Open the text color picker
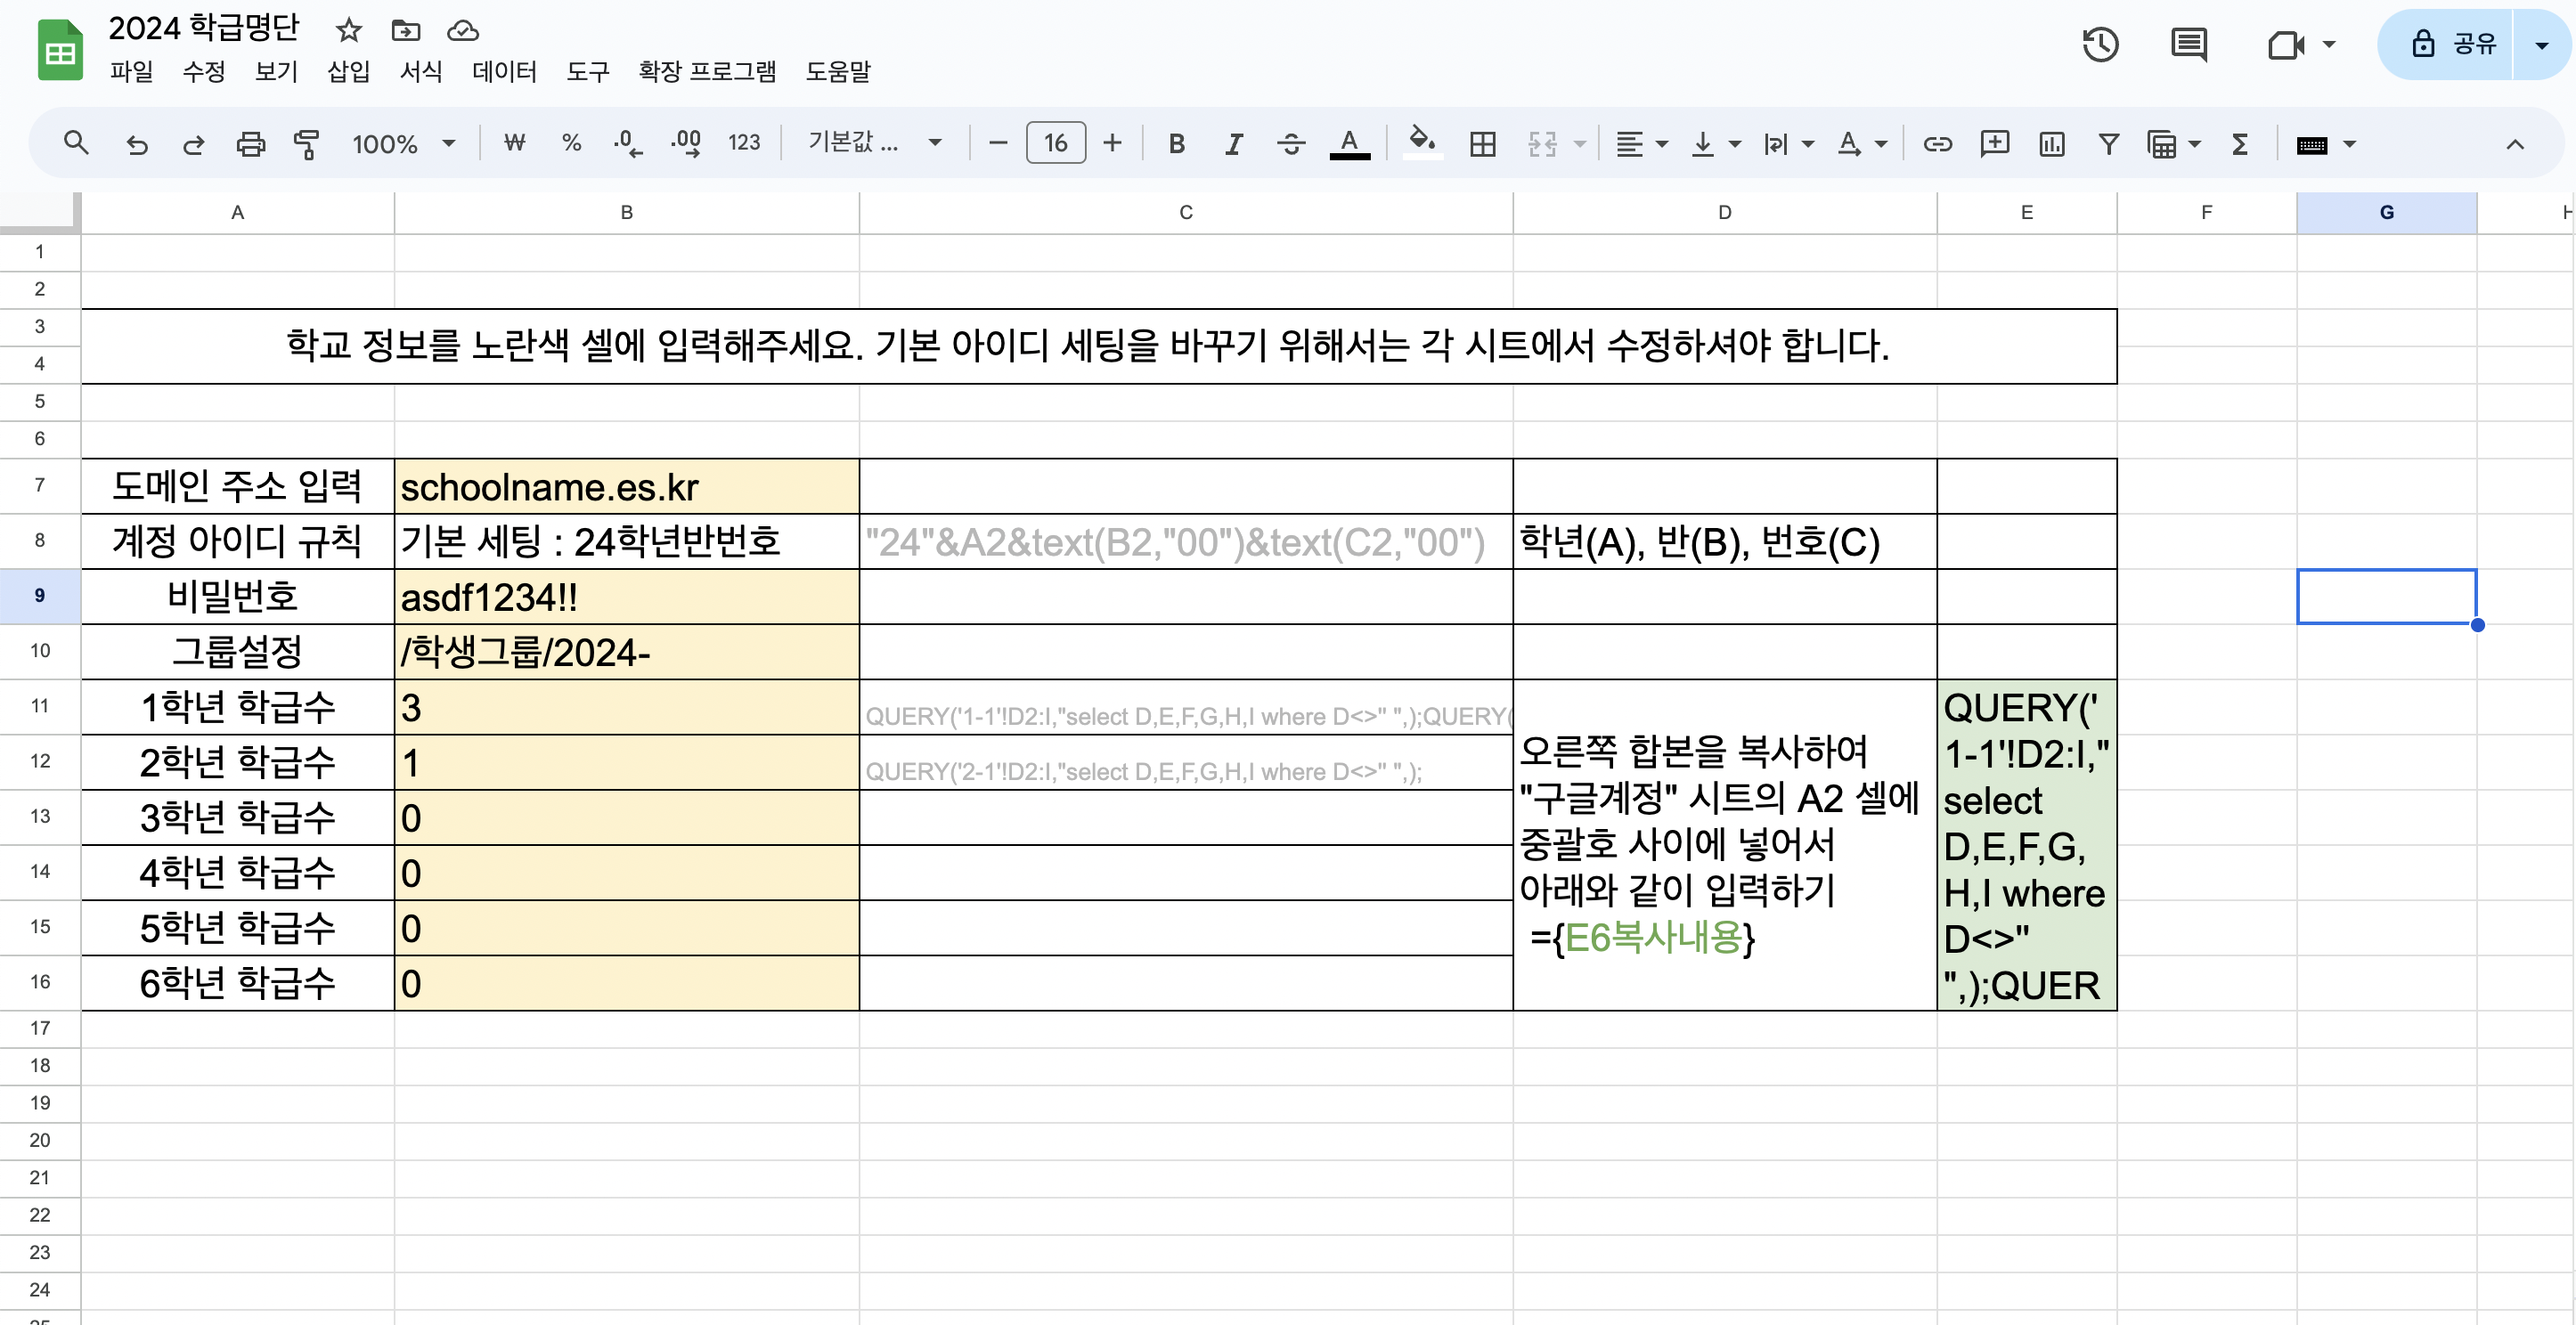This screenshot has height=1325, width=2576. pyautogui.click(x=1349, y=144)
